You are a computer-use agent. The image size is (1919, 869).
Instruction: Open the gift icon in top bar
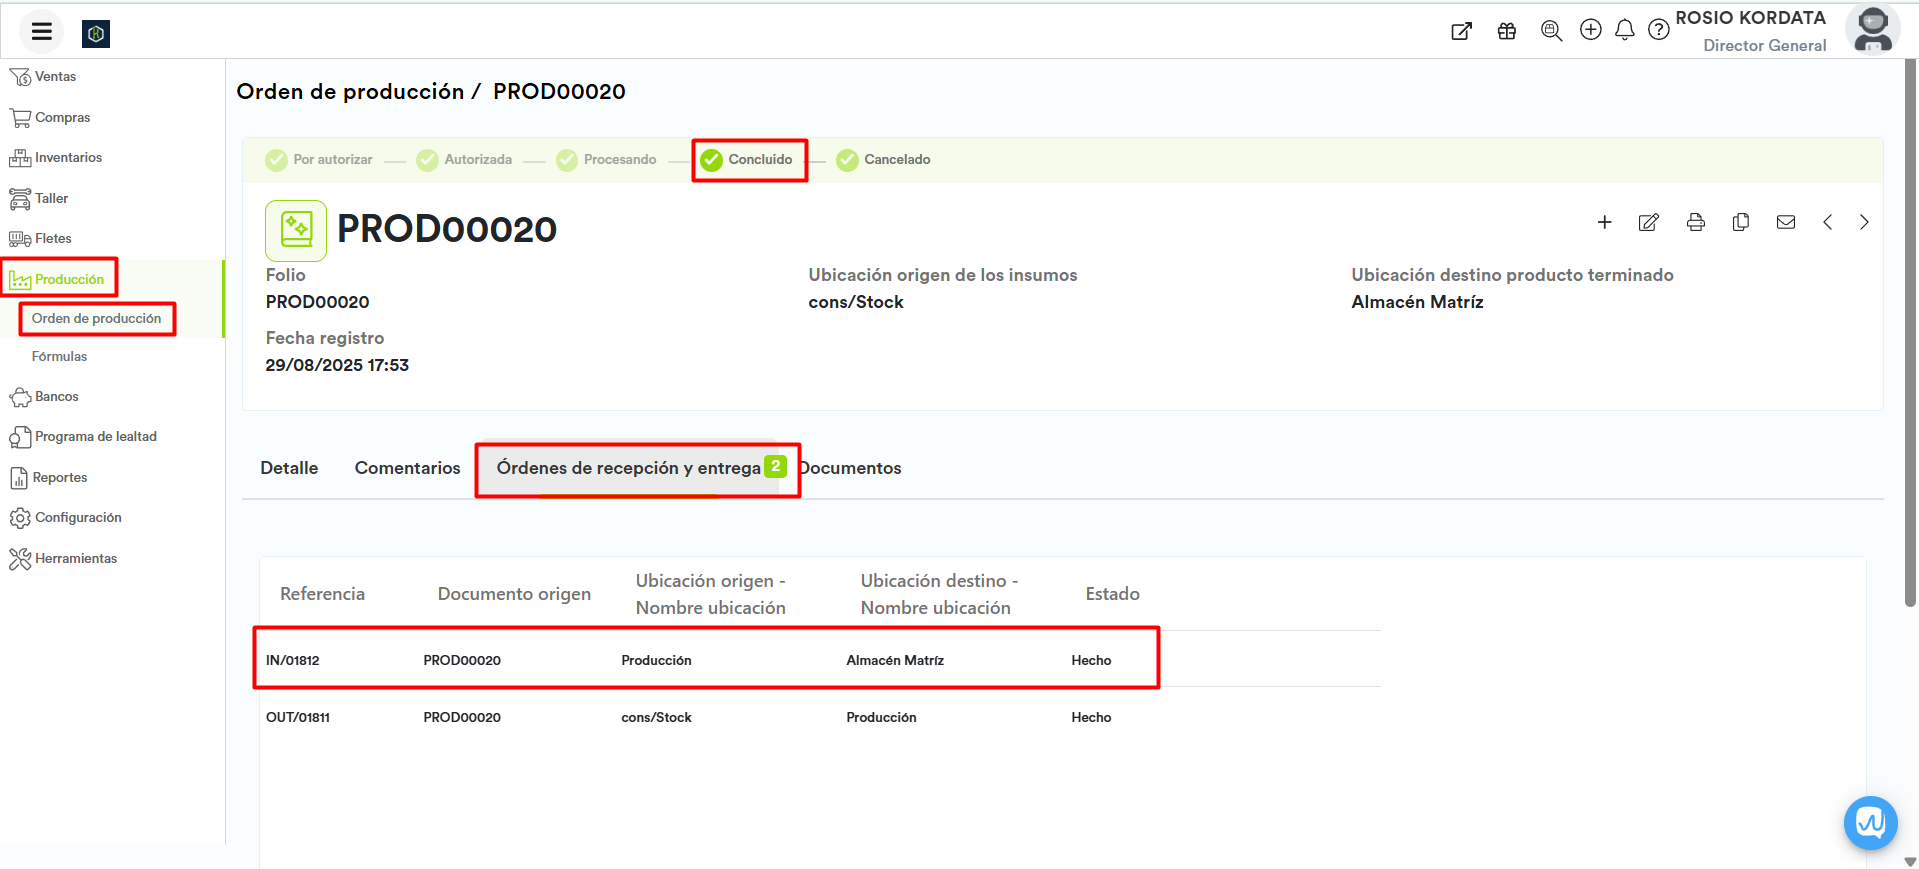[x=1506, y=31]
